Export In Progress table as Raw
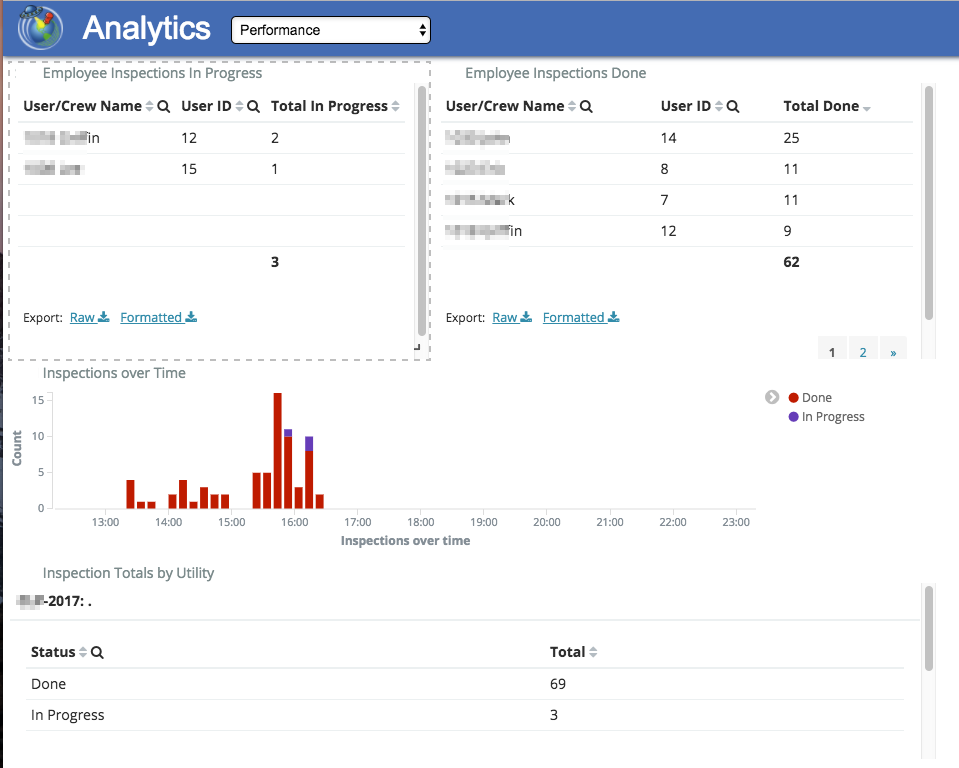 pyautogui.click(x=89, y=317)
